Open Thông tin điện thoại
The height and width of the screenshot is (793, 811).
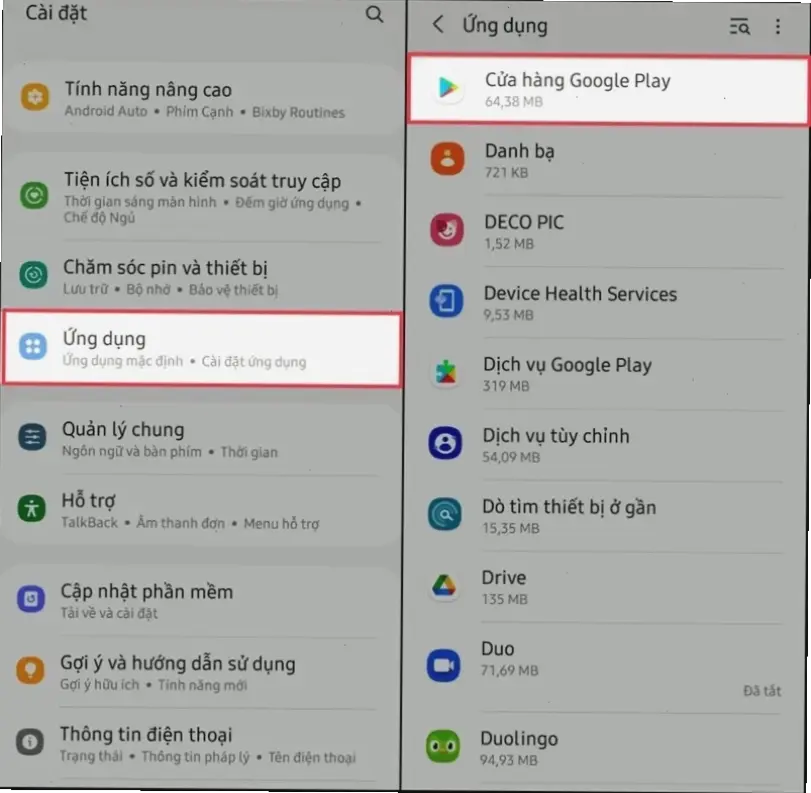click(199, 744)
